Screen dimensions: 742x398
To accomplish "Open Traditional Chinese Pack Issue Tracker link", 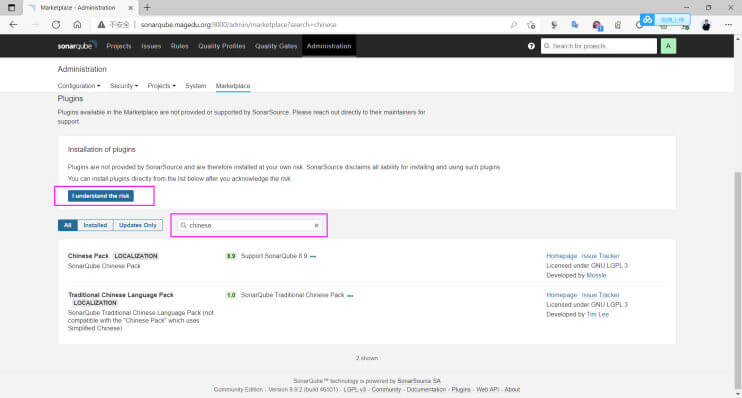I will click(601, 295).
